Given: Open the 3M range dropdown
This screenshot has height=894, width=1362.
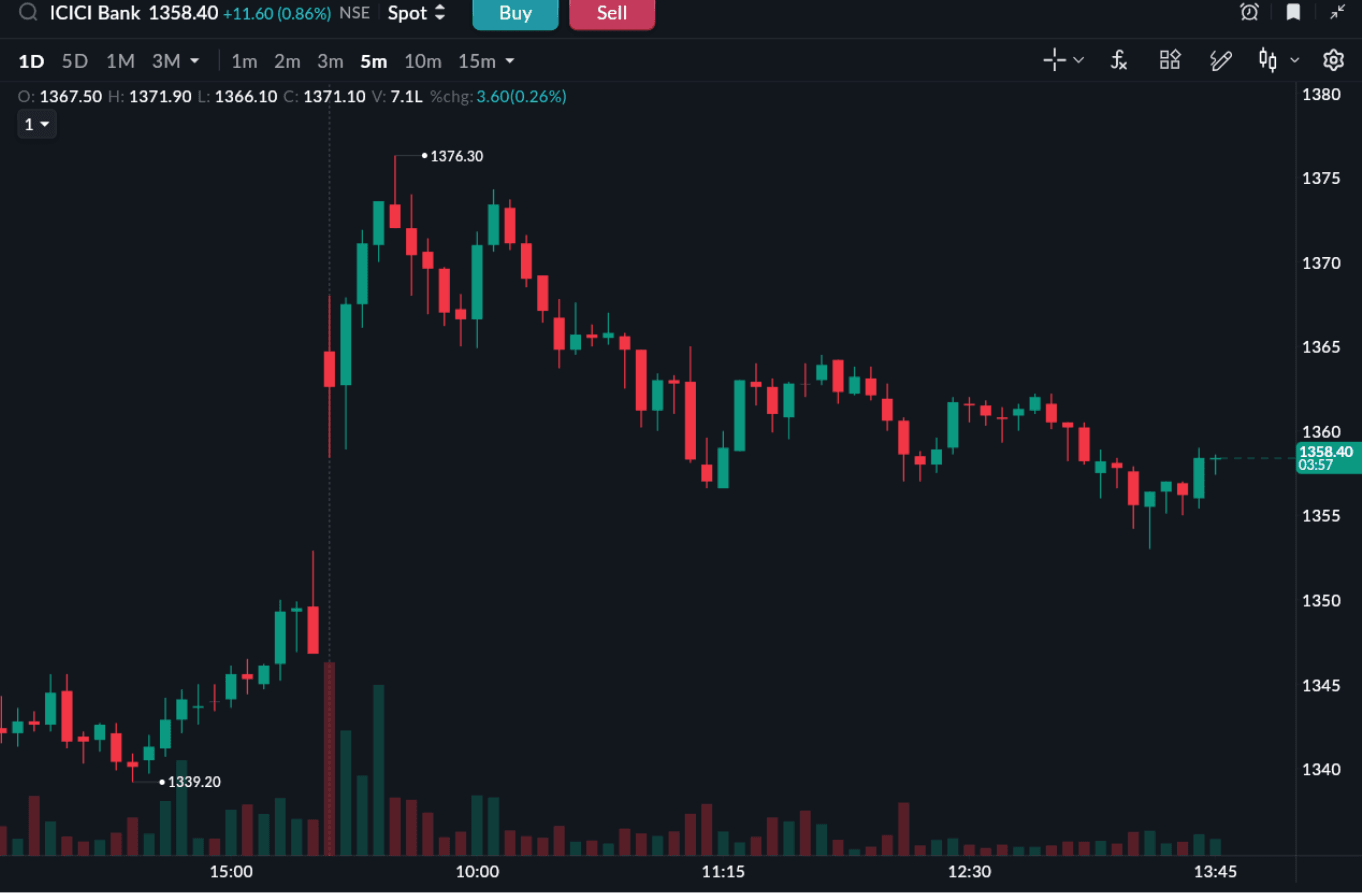Looking at the screenshot, I should click(176, 61).
